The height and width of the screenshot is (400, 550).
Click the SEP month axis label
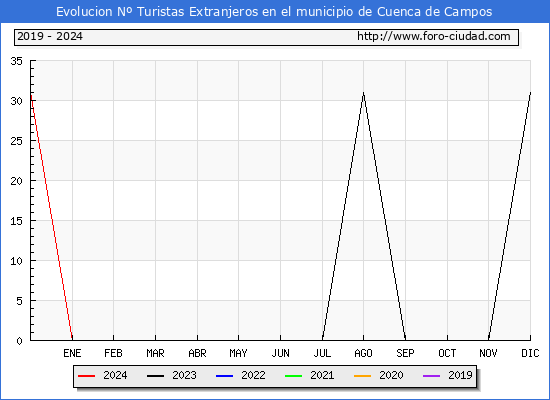(405, 353)
